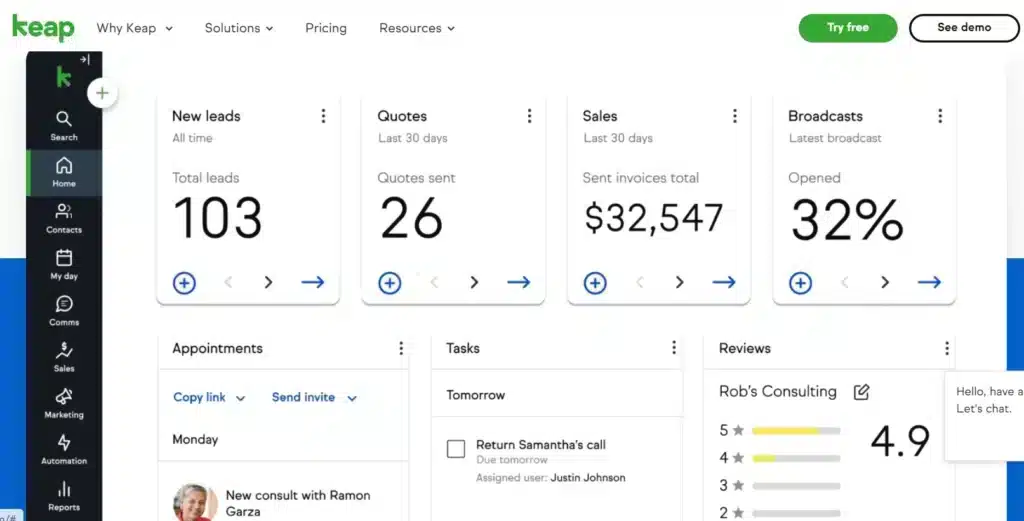The height and width of the screenshot is (521, 1024).
Task: Open Reviews panel options menu
Action: 946,348
